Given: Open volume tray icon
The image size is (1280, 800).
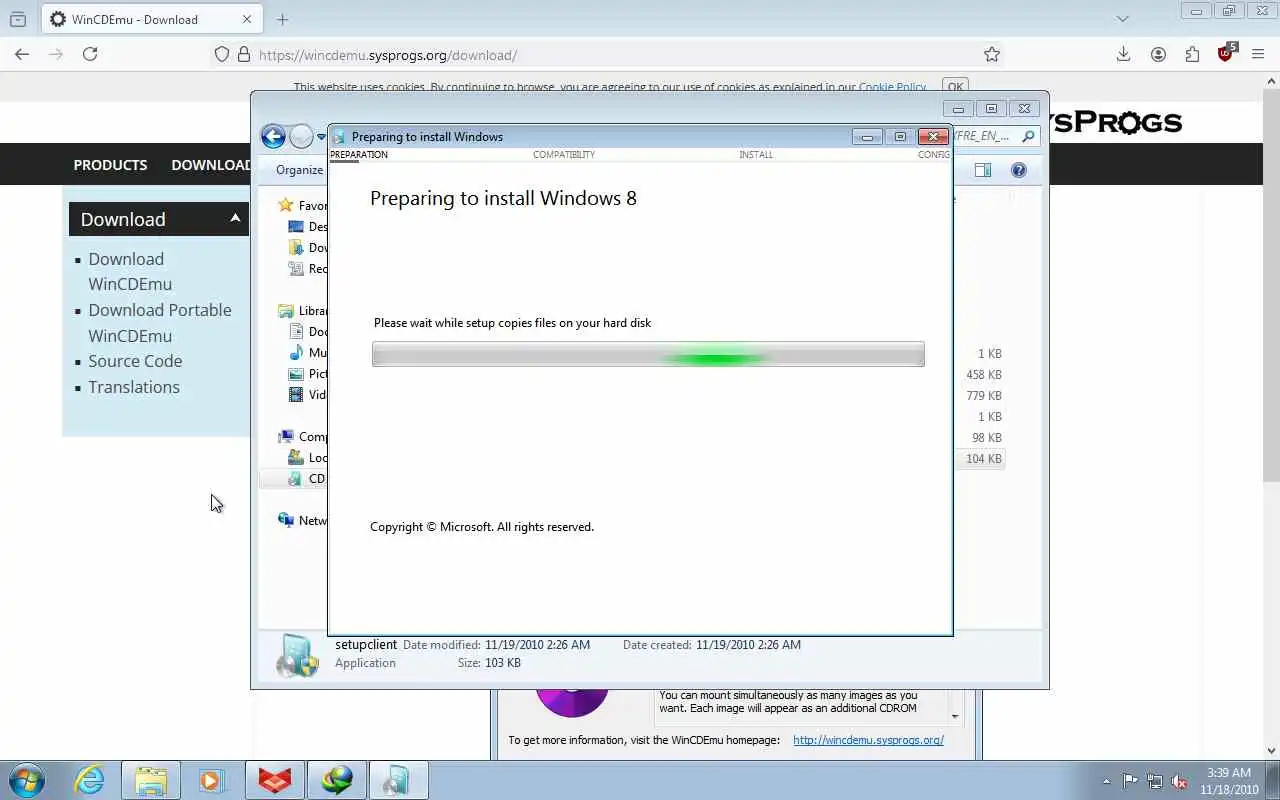Looking at the screenshot, I should click(1180, 781).
